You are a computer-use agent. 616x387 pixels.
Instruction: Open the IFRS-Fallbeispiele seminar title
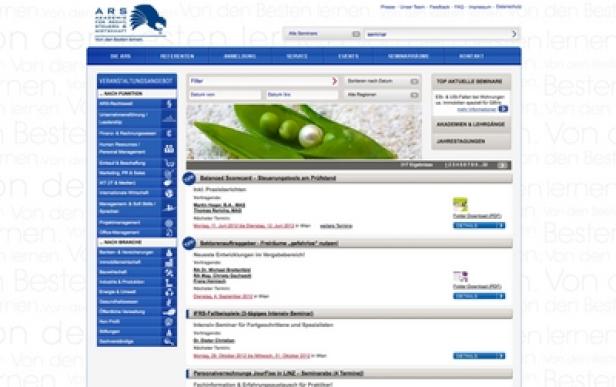pyautogui.click(x=253, y=314)
